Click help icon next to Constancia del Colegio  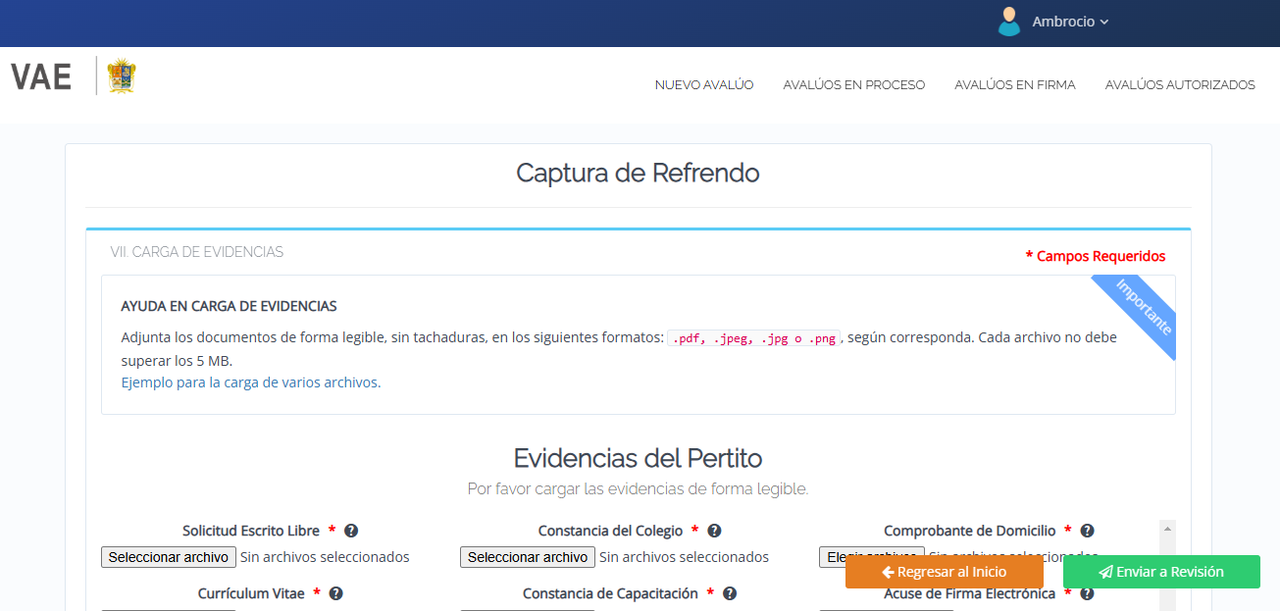pyautogui.click(x=714, y=531)
